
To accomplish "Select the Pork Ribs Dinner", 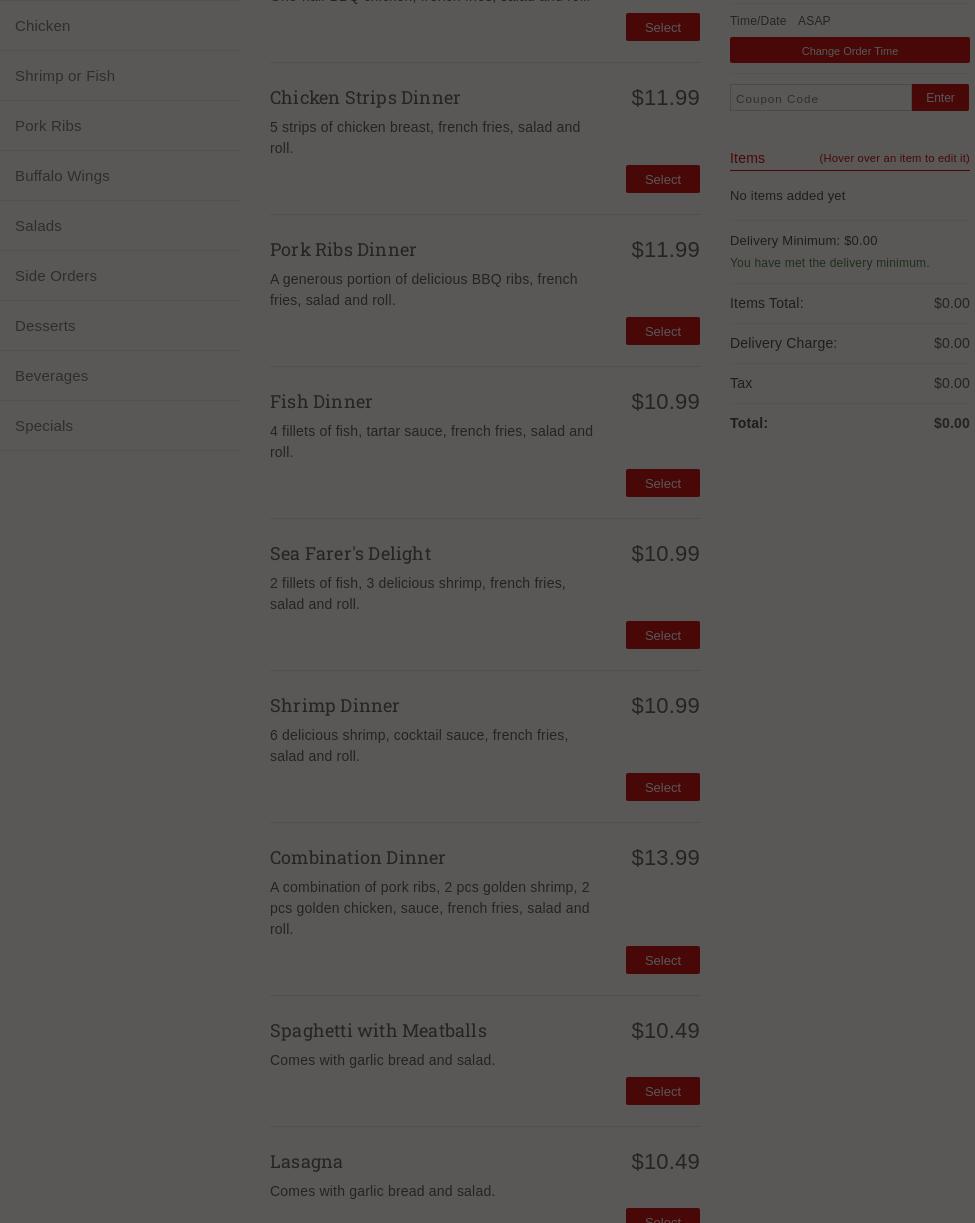I will point(662,331).
